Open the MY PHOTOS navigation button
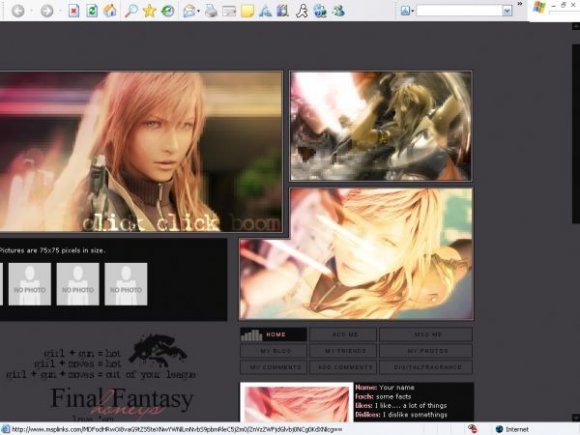This screenshot has width=580, height=435. (426, 351)
